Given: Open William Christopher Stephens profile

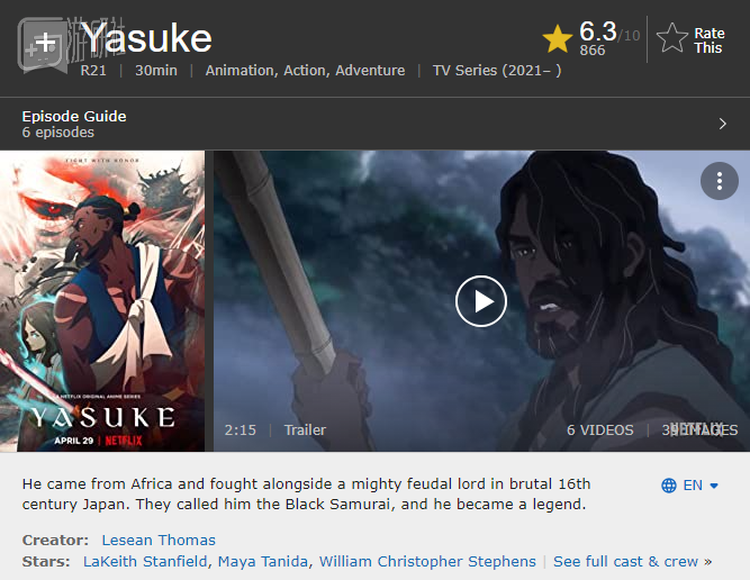Looking at the screenshot, I should (428, 561).
